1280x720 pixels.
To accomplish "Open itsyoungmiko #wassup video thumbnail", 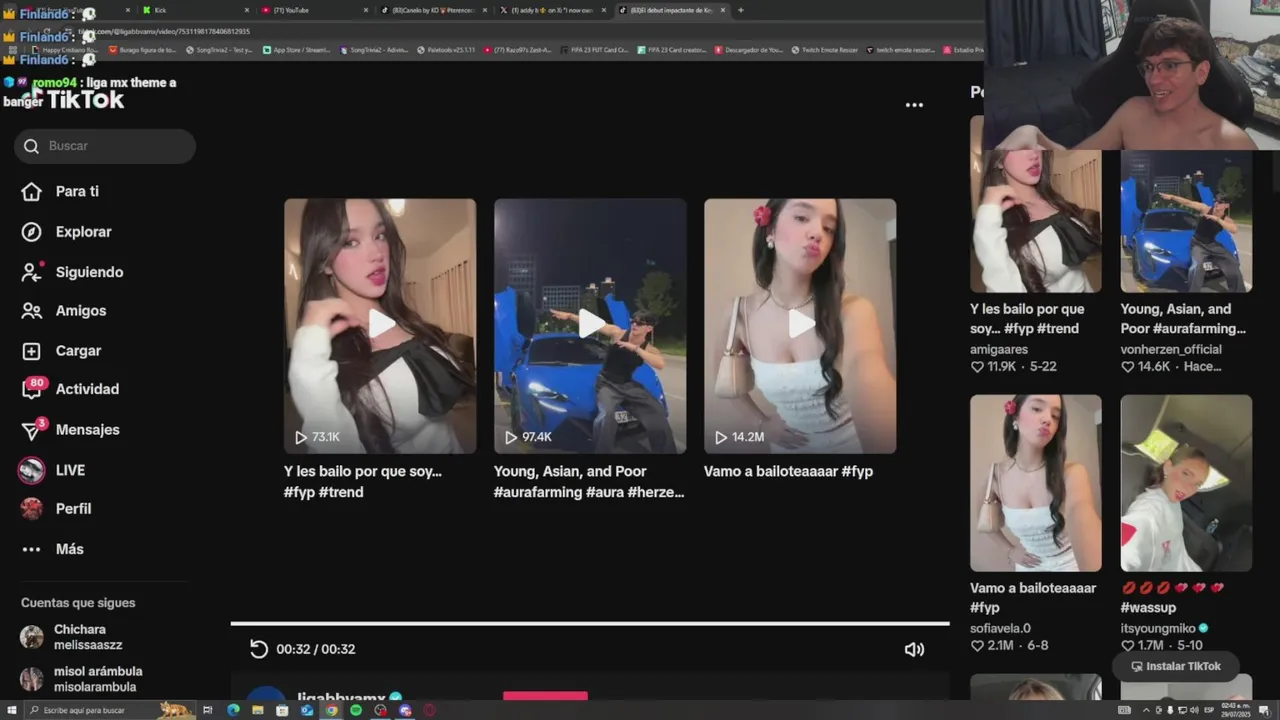I will (1186, 483).
